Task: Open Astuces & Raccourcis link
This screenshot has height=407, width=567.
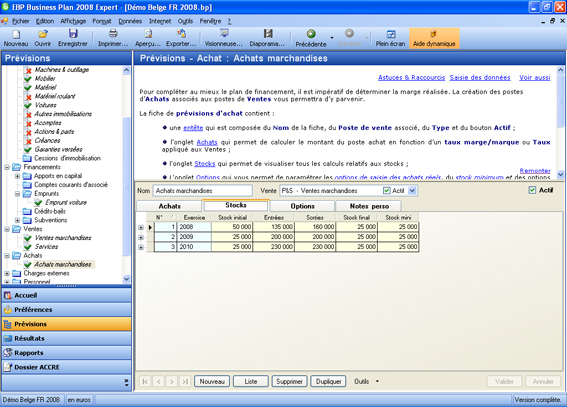Action: [x=412, y=77]
